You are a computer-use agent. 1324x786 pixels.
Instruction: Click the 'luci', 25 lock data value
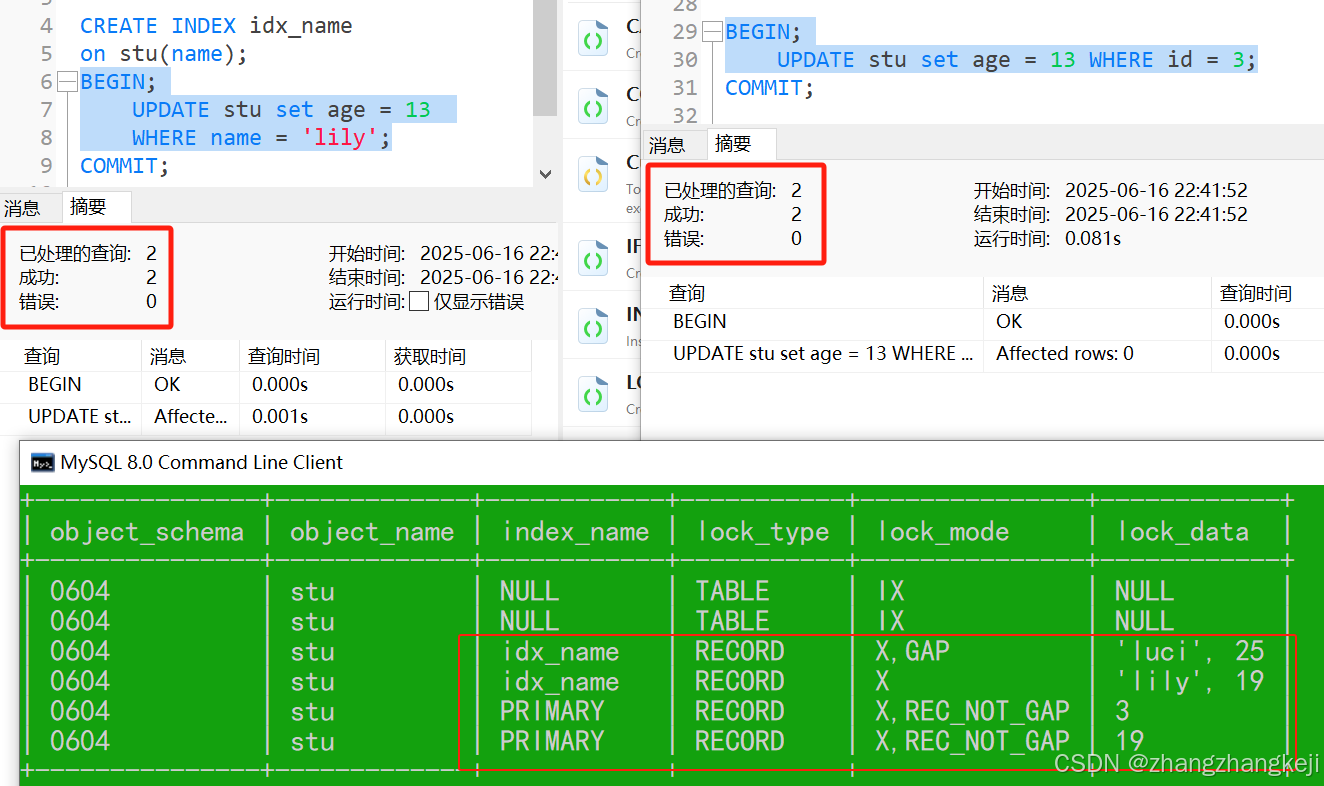(1190, 651)
